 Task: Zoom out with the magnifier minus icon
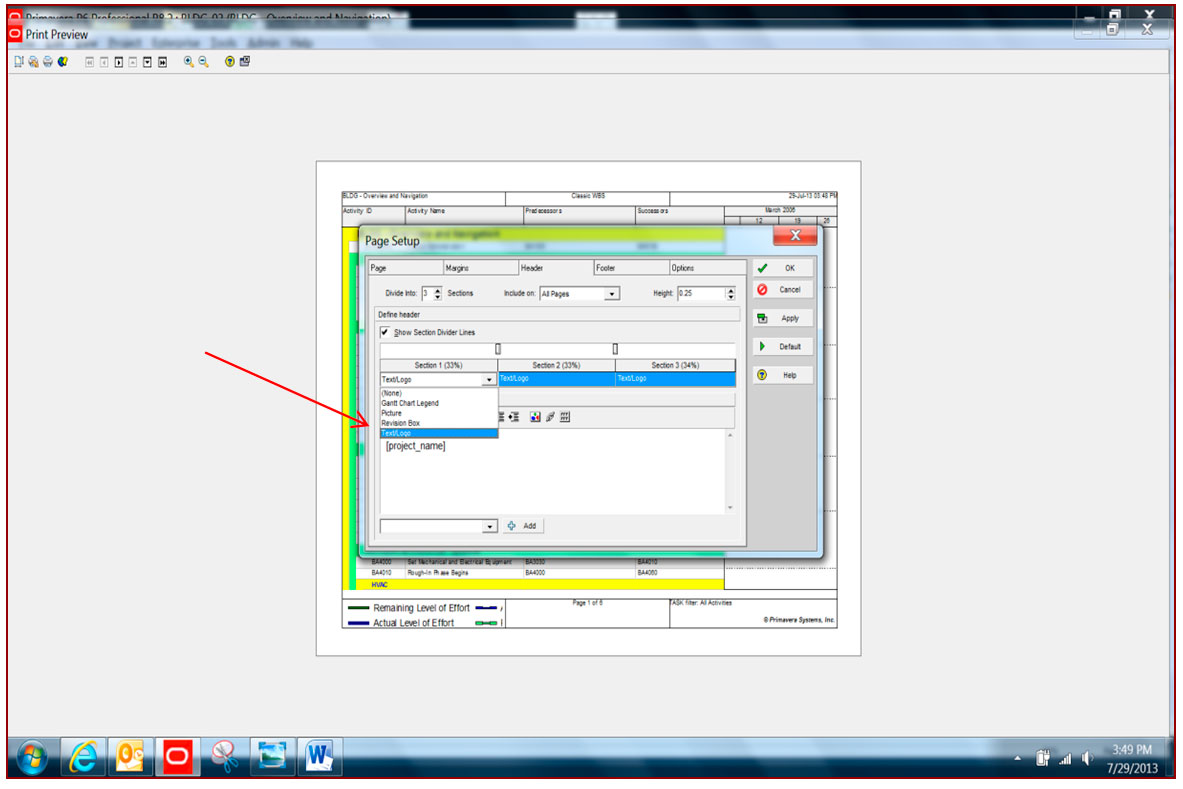coord(203,62)
